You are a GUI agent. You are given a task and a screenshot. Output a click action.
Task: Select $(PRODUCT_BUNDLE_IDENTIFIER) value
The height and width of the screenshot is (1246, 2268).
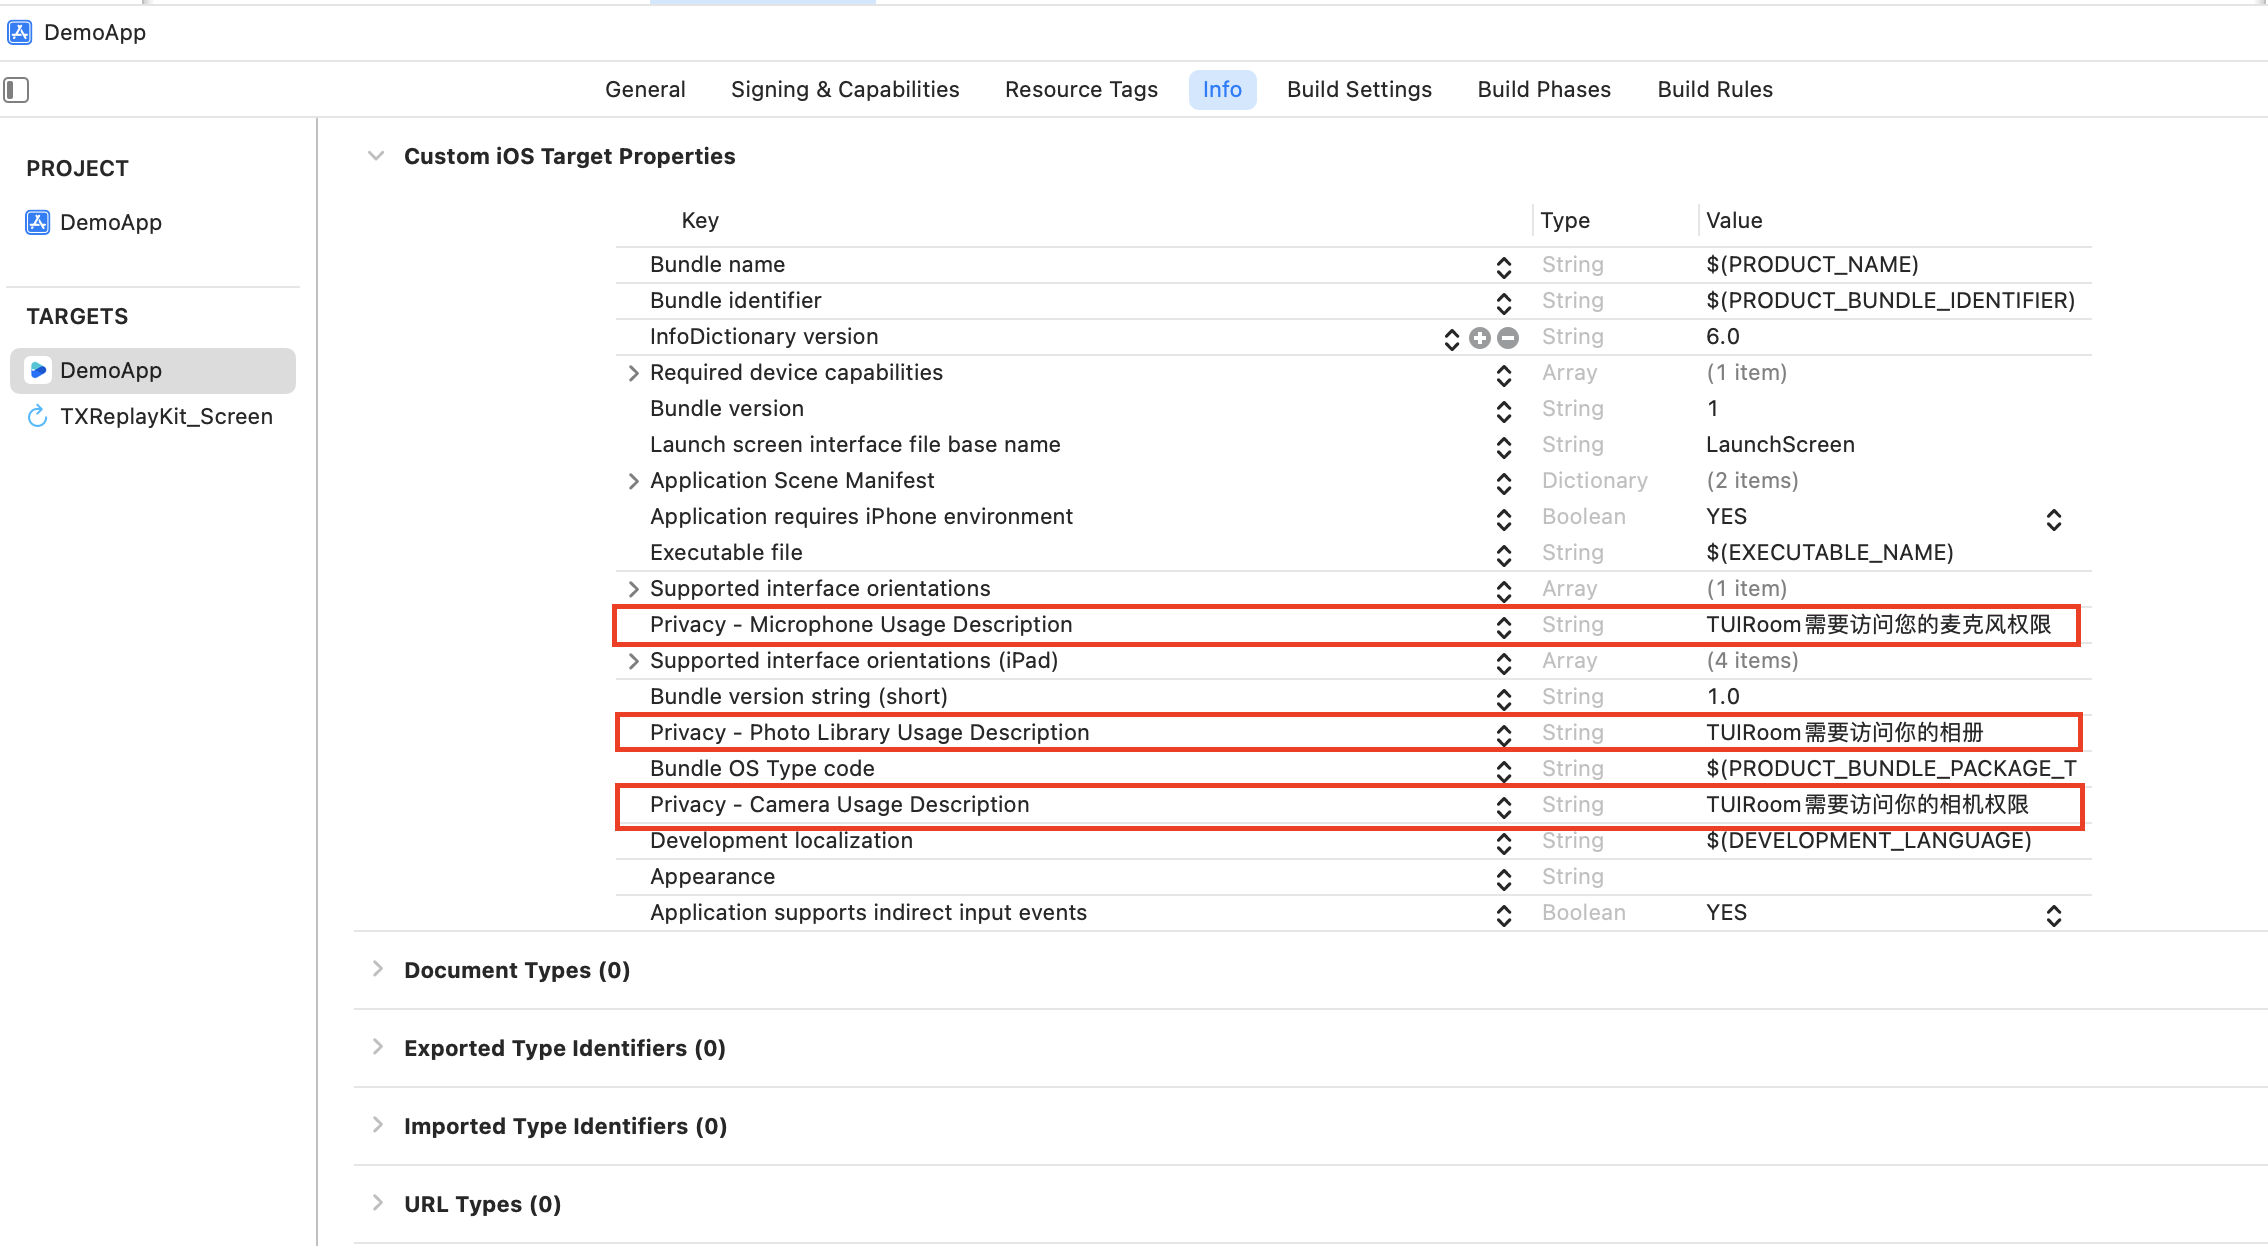1890,300
